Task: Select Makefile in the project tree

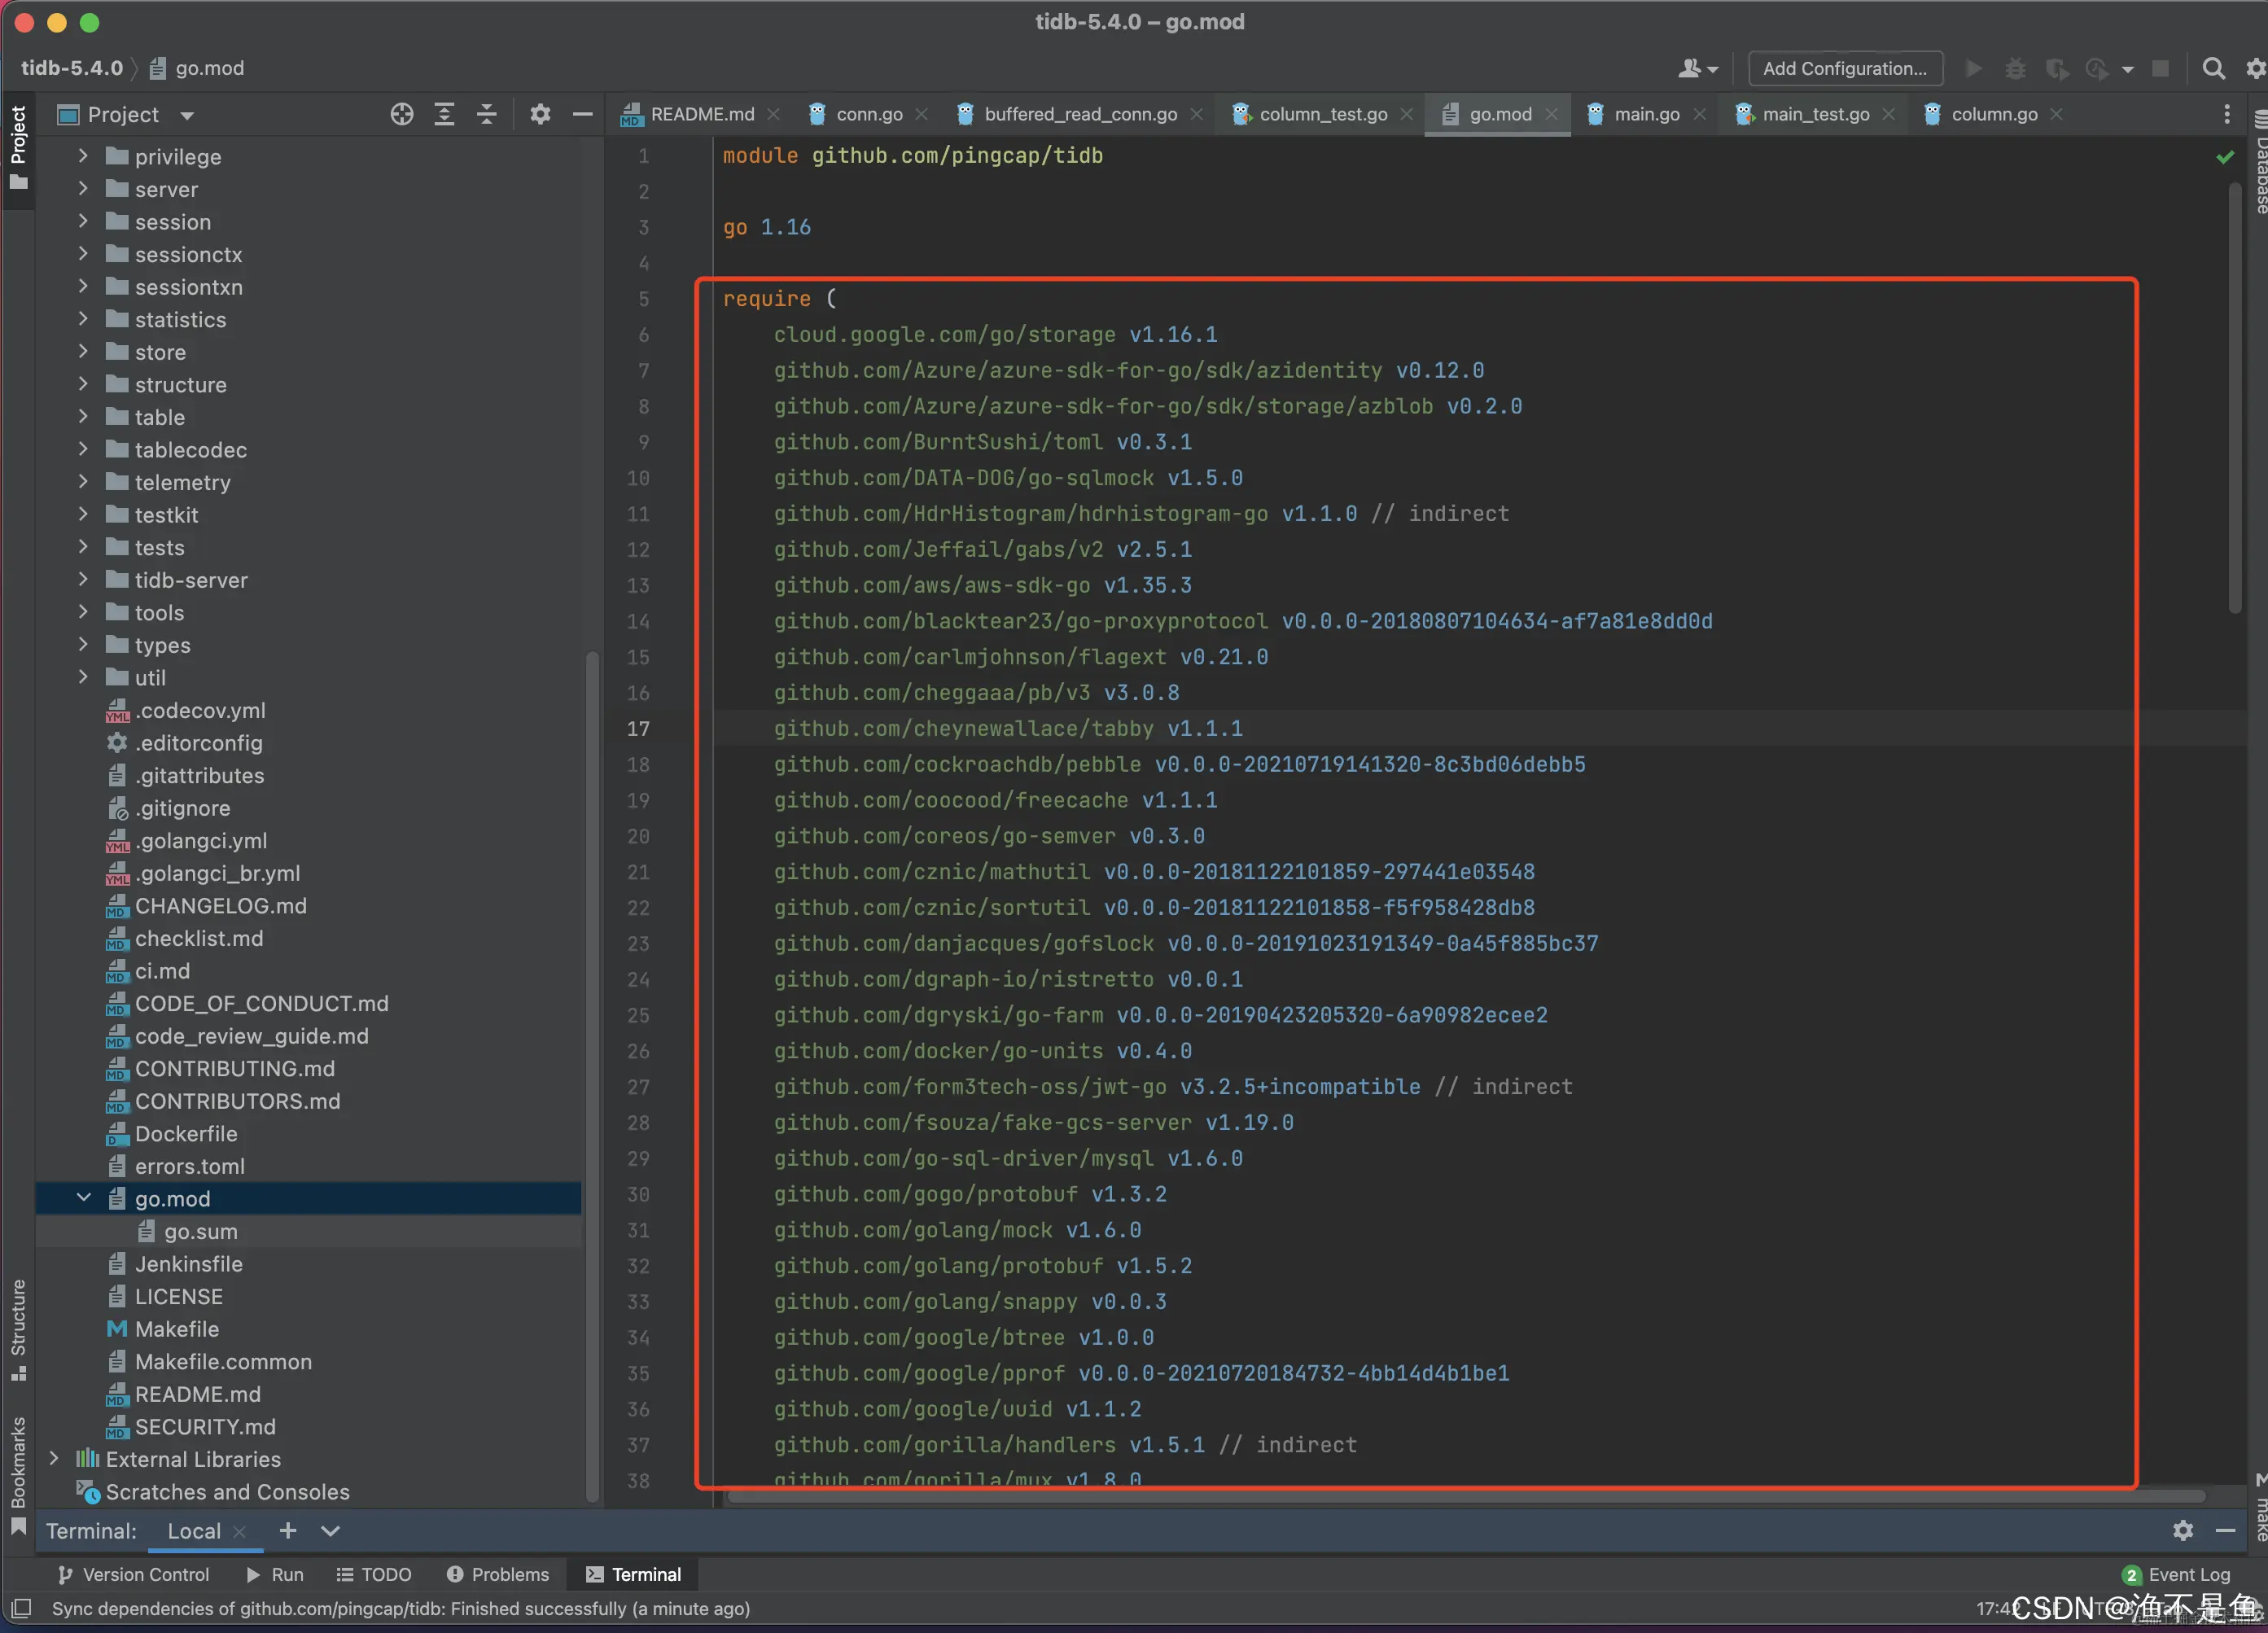Action: pos(177,1329)
